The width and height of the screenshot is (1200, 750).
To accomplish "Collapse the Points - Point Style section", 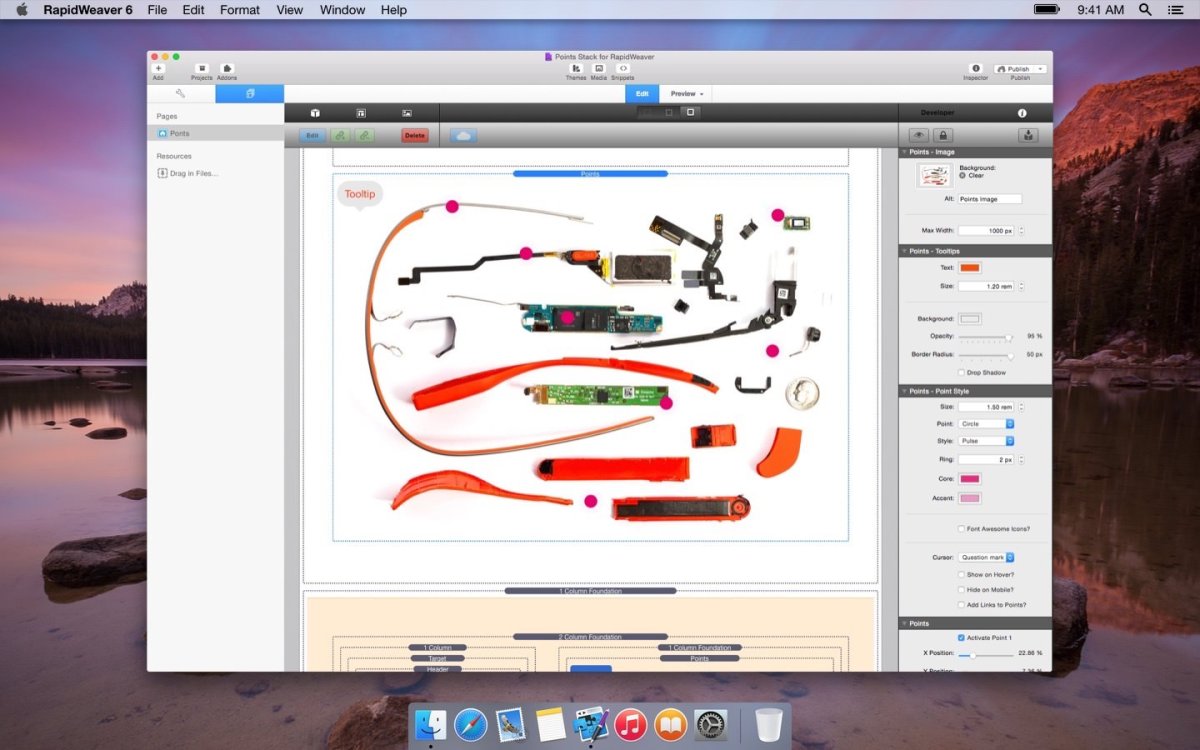I will tap(904, 391).
